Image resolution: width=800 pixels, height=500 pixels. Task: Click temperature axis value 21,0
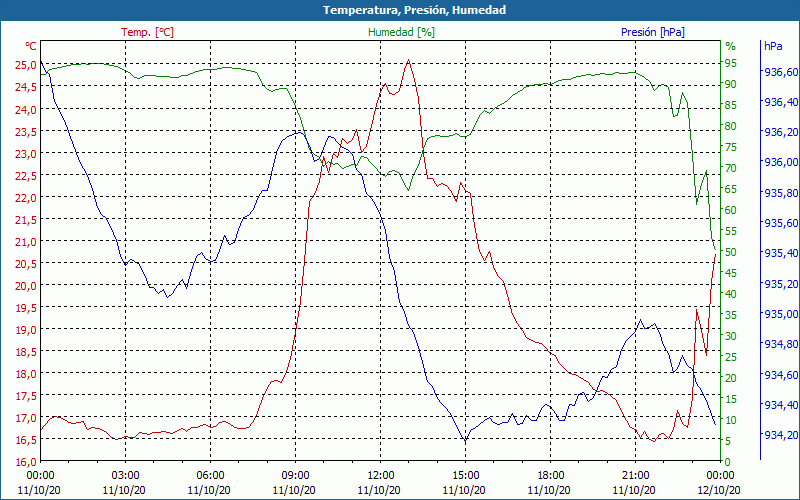click(26, 241)
